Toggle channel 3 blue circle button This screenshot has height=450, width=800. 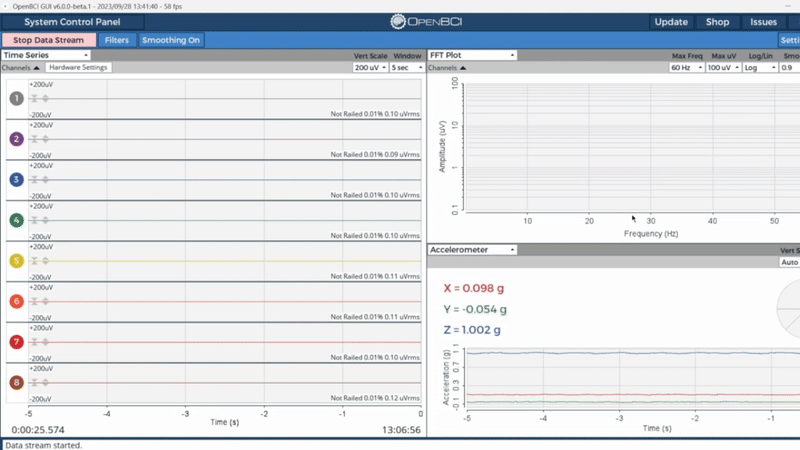click(16, 180)
